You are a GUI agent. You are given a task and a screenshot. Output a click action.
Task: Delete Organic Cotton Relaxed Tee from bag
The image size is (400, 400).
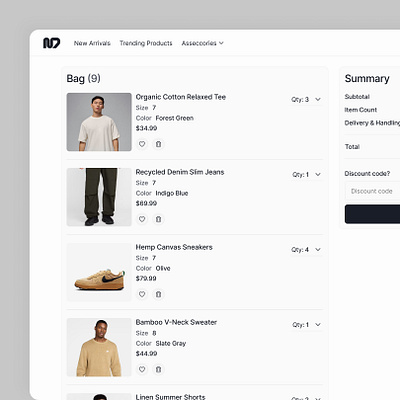tap(158, 144)
